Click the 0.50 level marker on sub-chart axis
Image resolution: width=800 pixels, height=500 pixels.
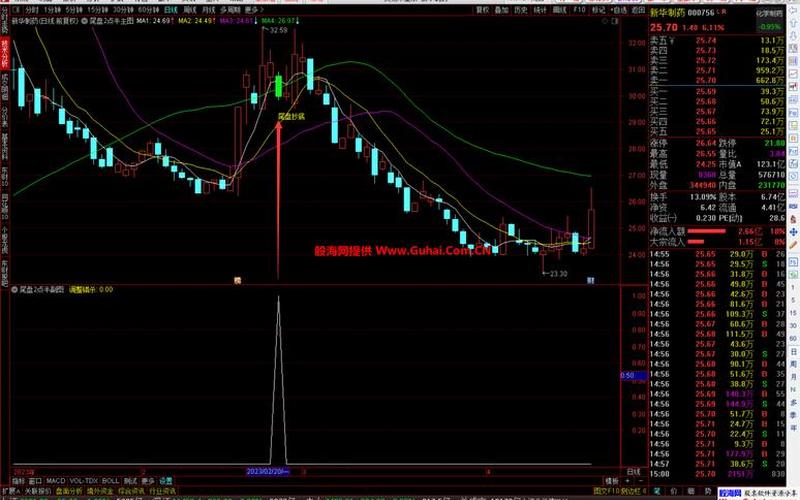click(628, 376)
